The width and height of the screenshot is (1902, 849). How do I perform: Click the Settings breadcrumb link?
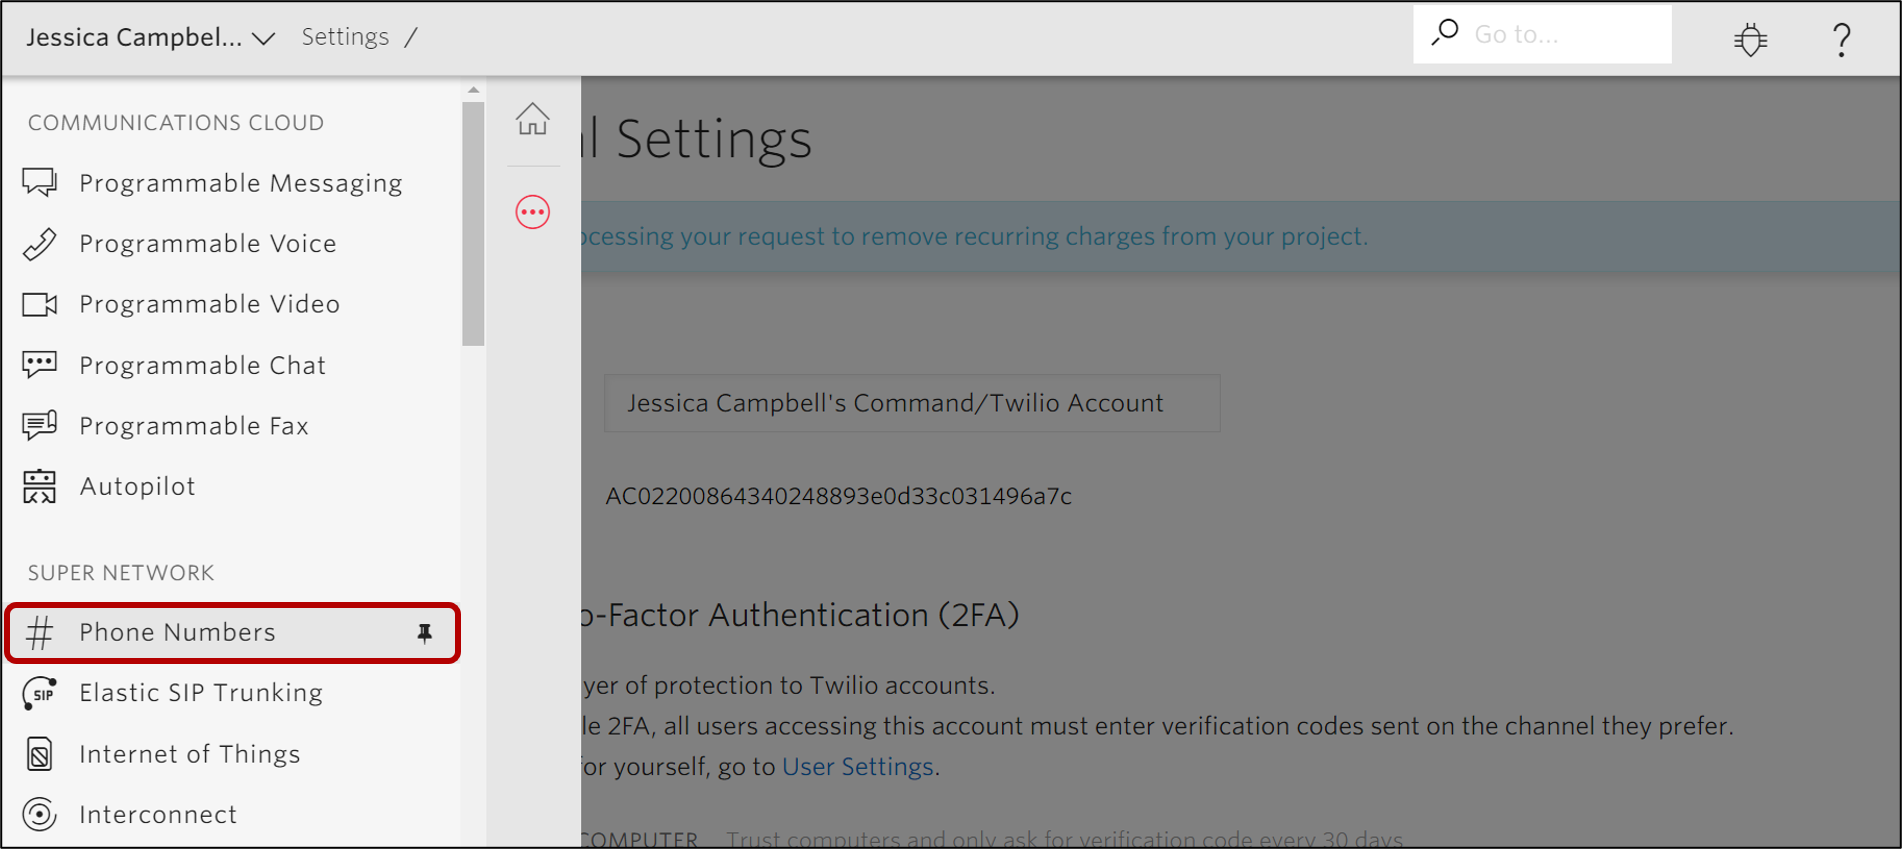point(345,37)
